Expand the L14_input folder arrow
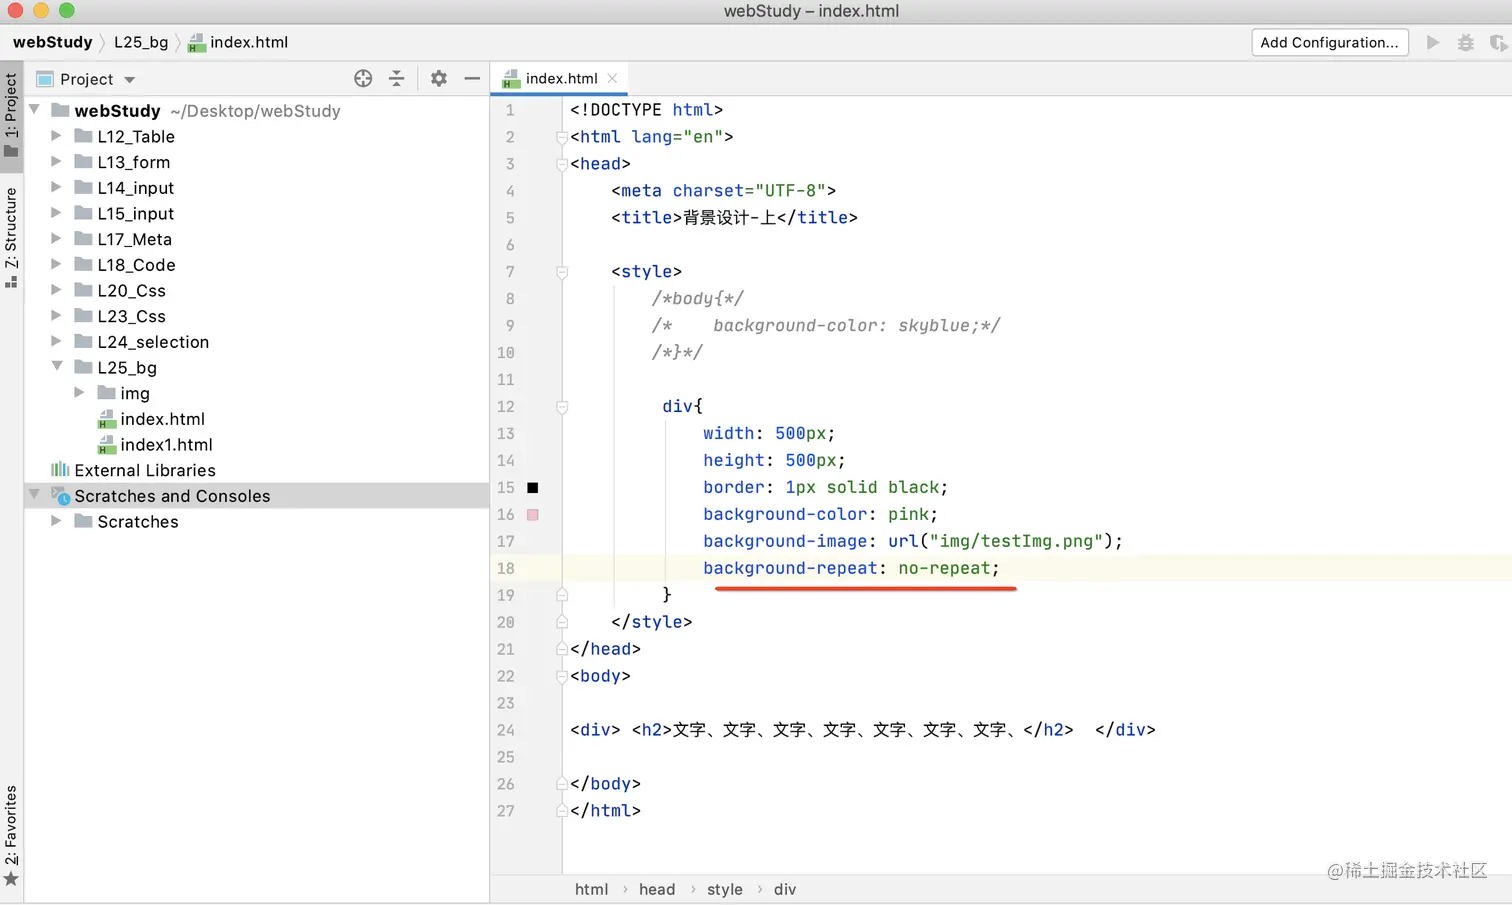1512x905 pixels. [56, 187]
